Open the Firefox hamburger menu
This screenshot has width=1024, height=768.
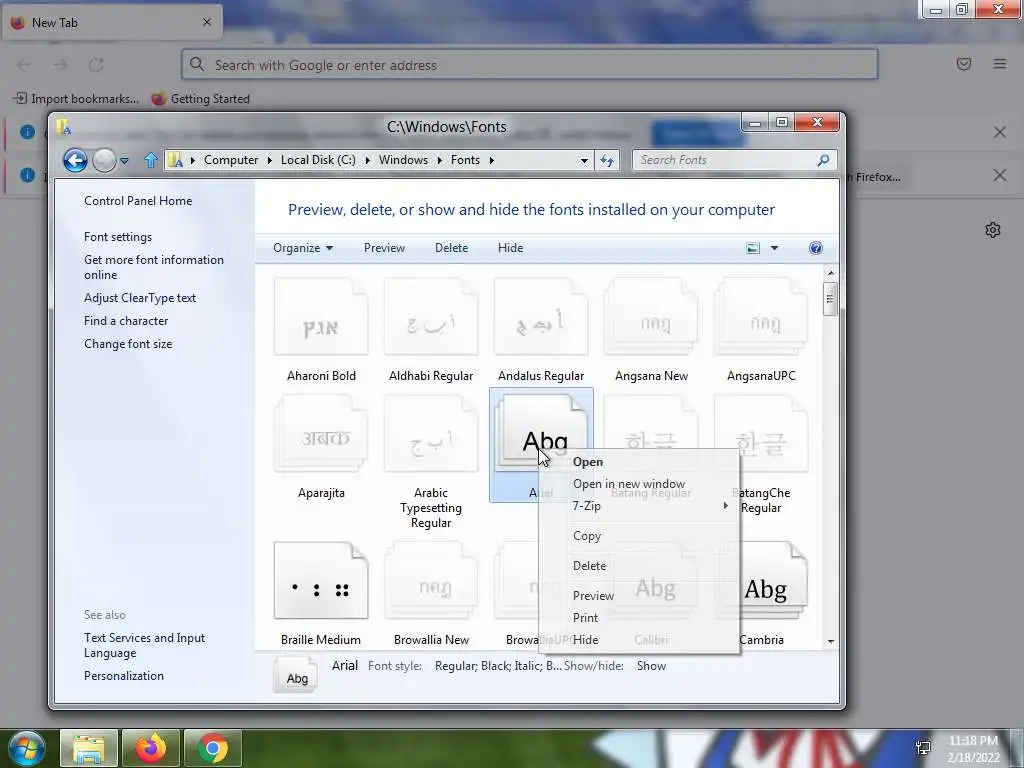(1000, 64)
